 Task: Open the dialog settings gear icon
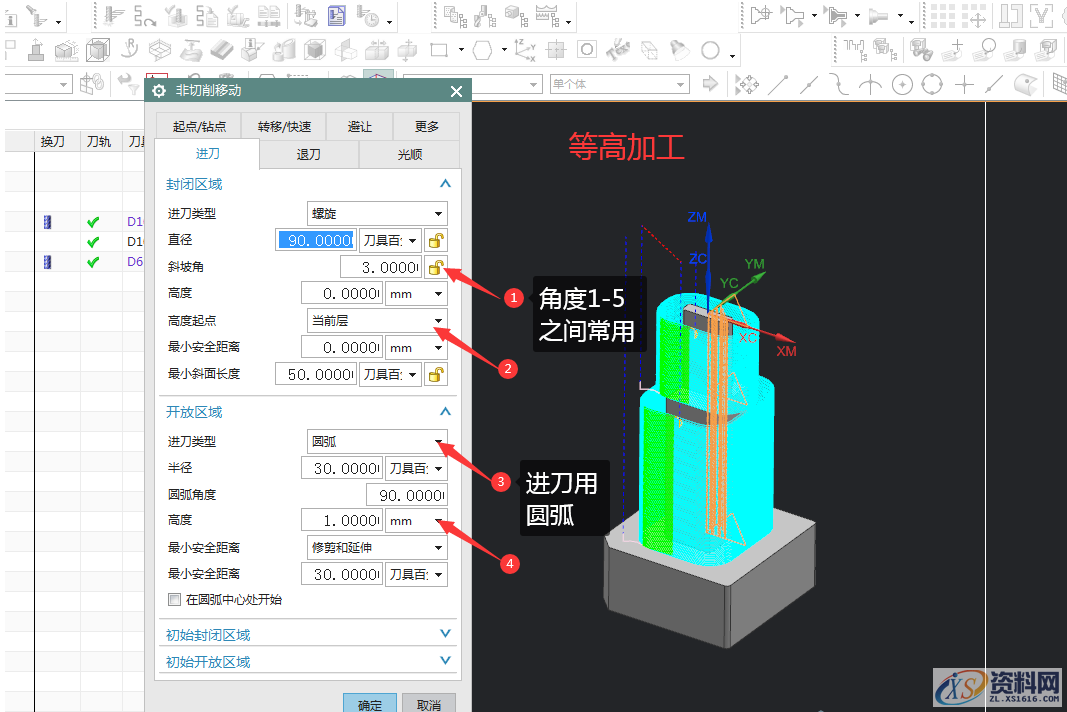click(158, 90)
